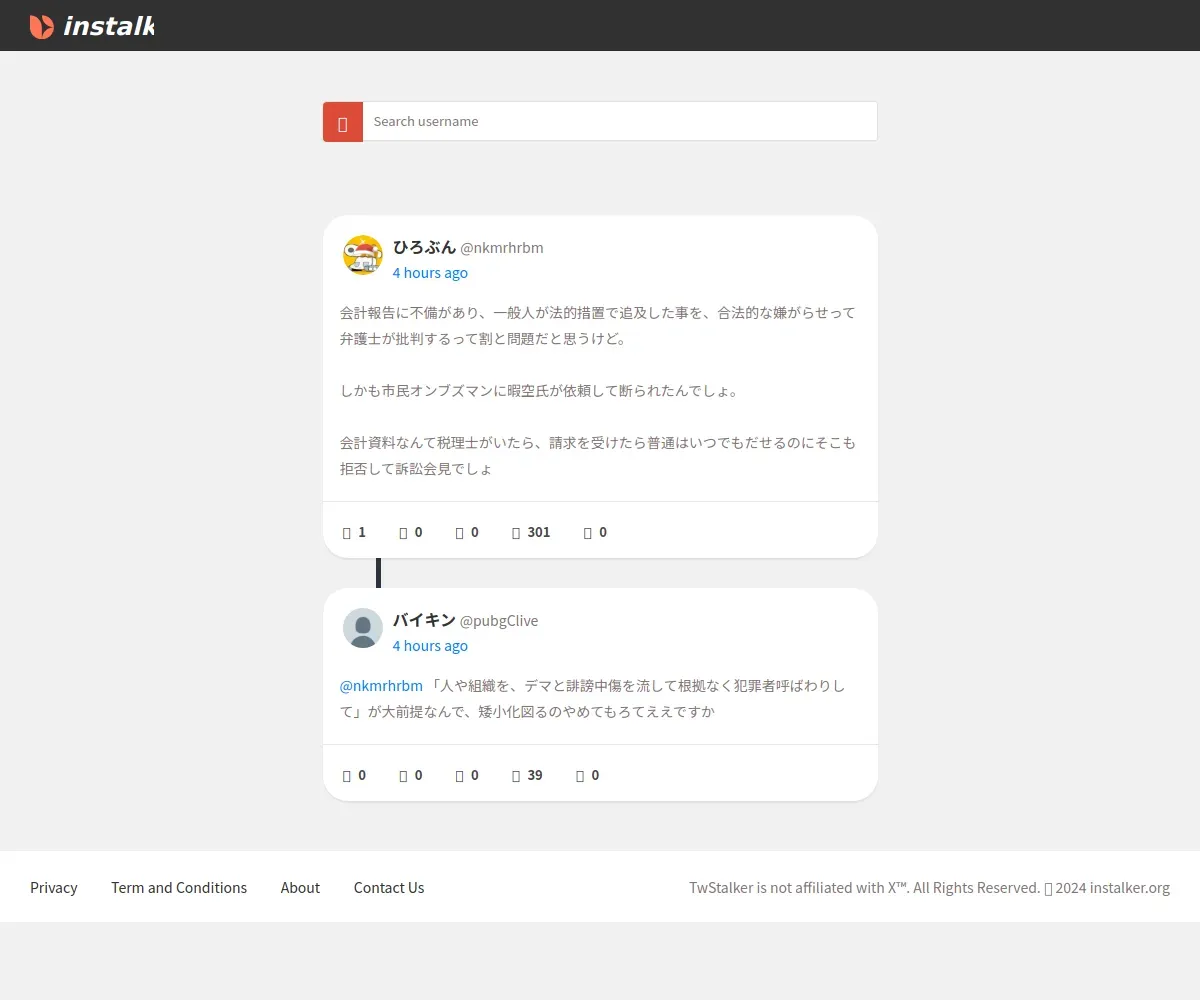The image size is (1200, 1000).
Task: Click the 39 count text
Action: point(535,776)
